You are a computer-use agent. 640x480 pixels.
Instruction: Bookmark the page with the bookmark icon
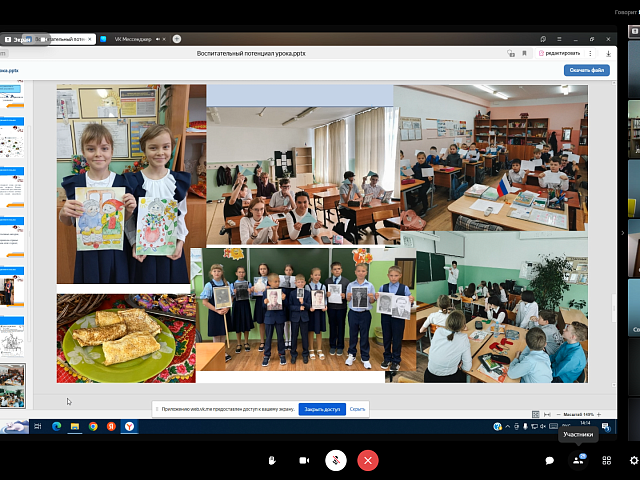point(524,53)
